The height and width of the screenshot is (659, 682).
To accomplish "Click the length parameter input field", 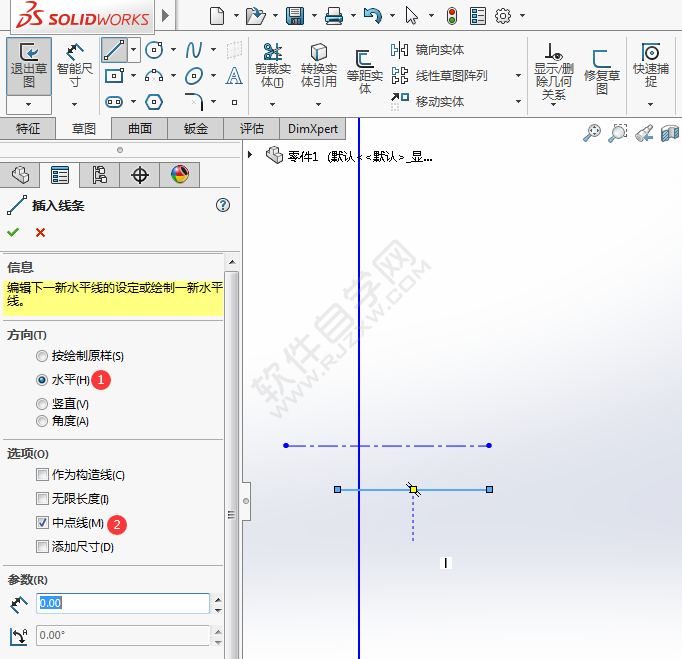I will (122, 603).
